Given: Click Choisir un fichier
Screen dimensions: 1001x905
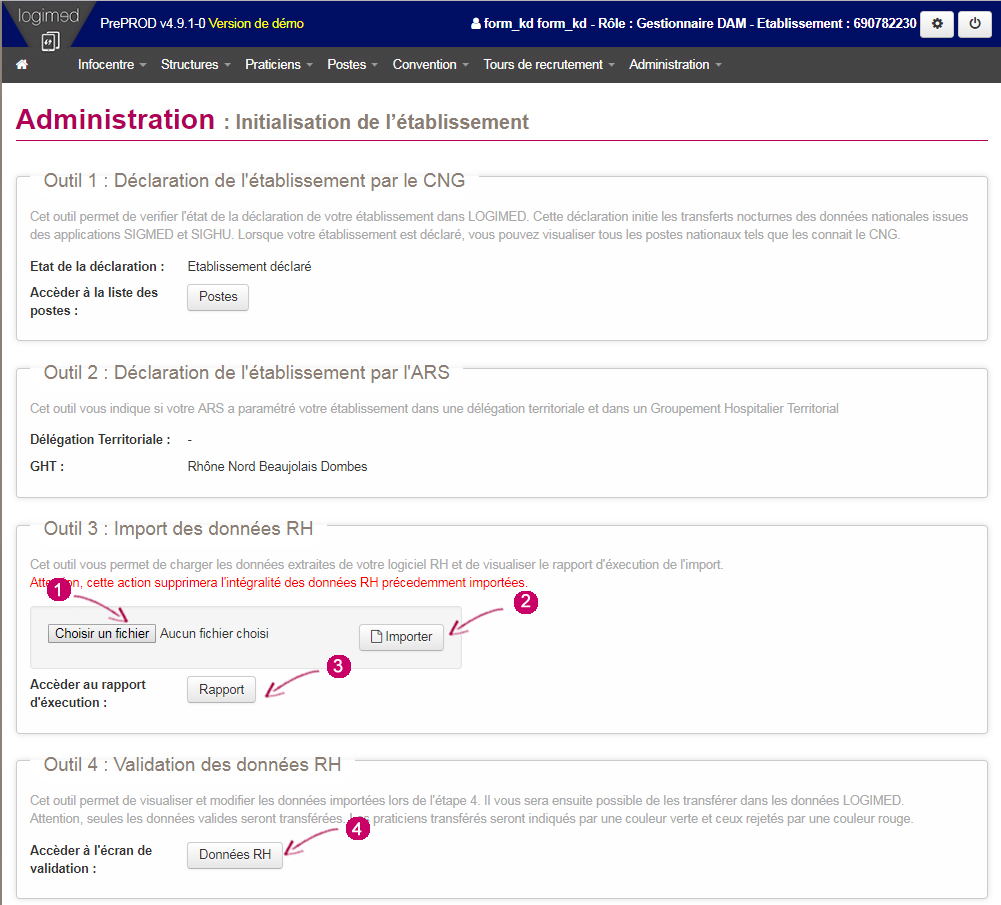Looking at the screenshot, I should (102, 633).
